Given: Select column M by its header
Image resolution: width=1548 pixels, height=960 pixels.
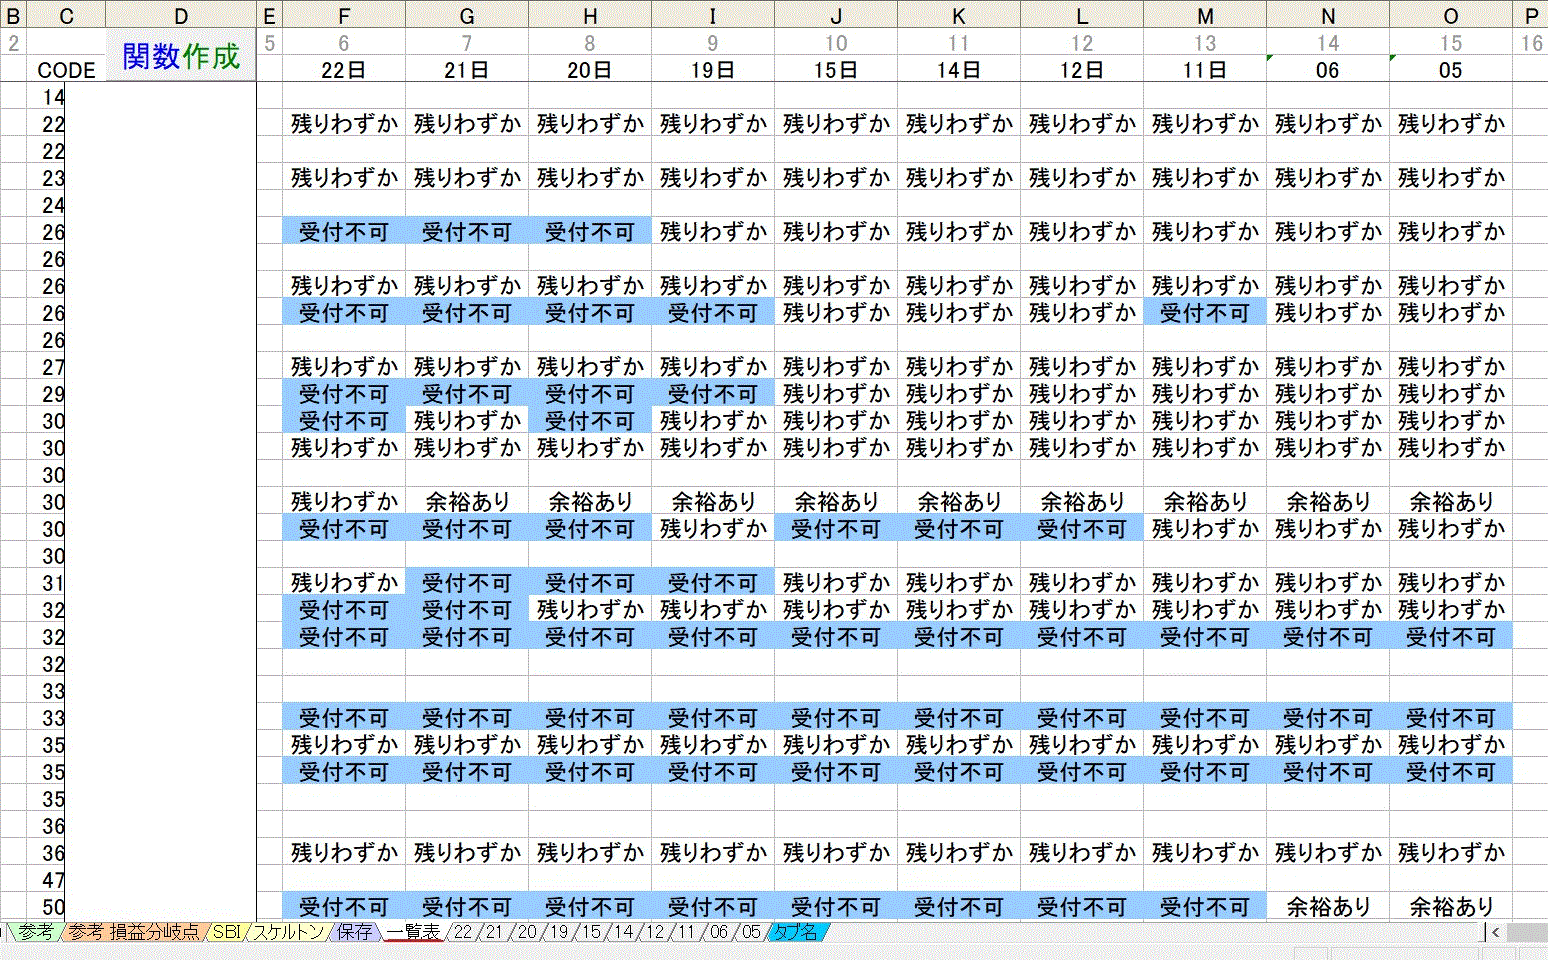Looking at the screenshot, I should tap(1205, 15).
